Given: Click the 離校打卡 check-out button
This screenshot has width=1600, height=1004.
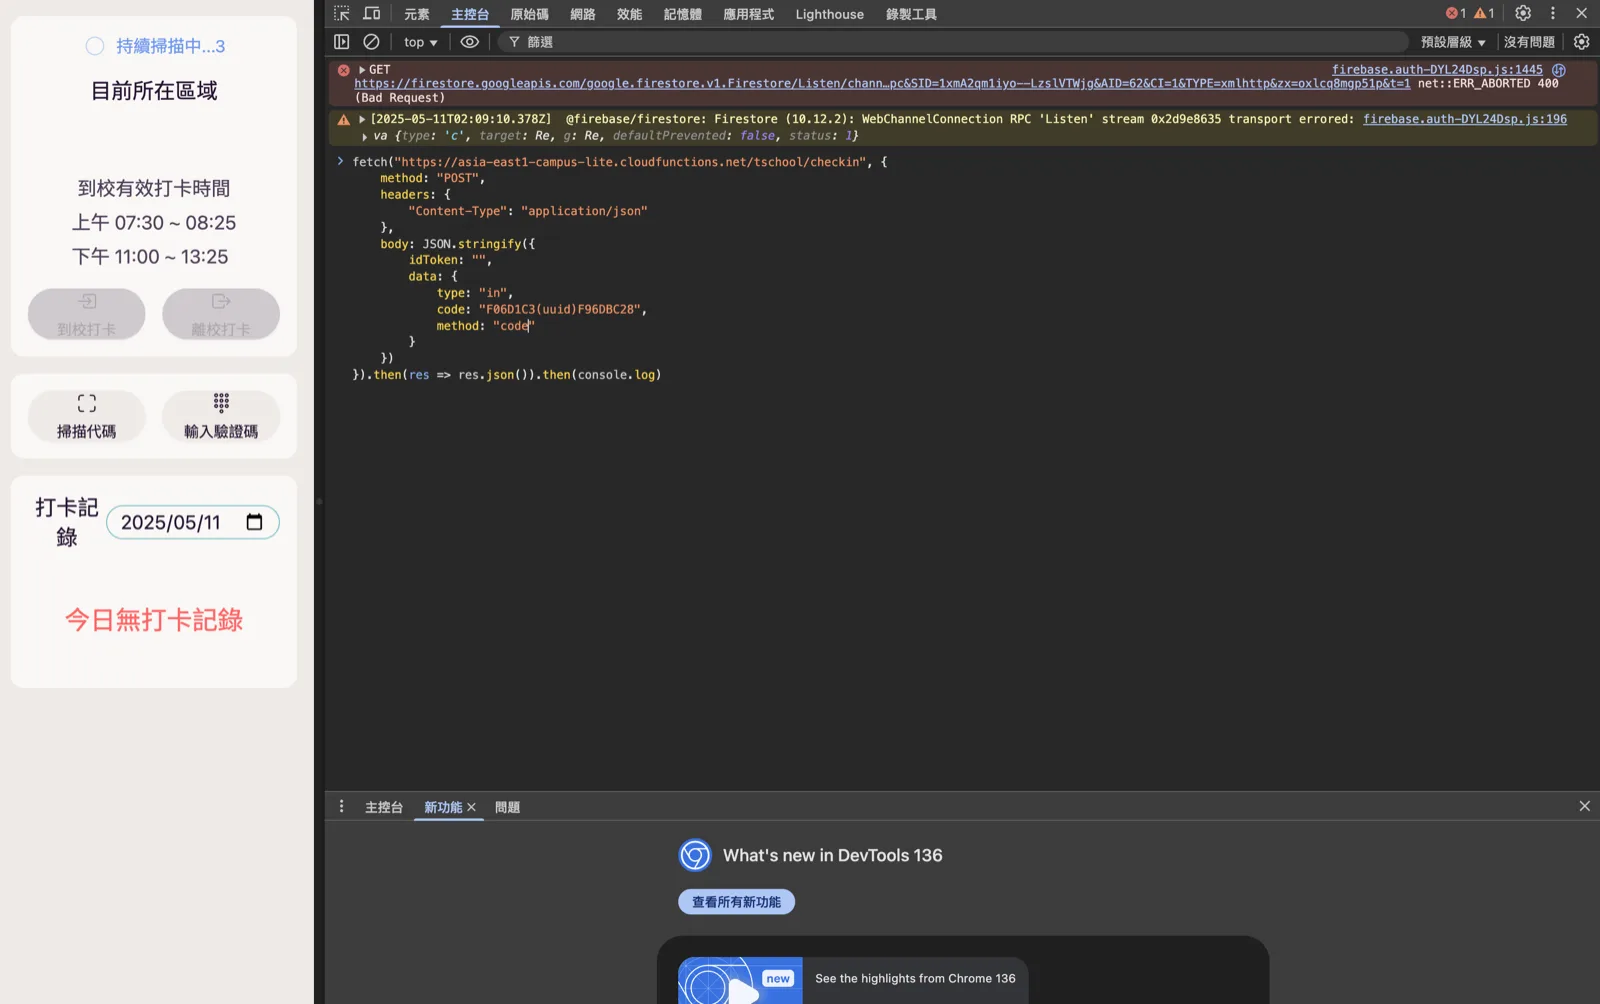Looking at the screenshot, I should [x=221, y=314].
